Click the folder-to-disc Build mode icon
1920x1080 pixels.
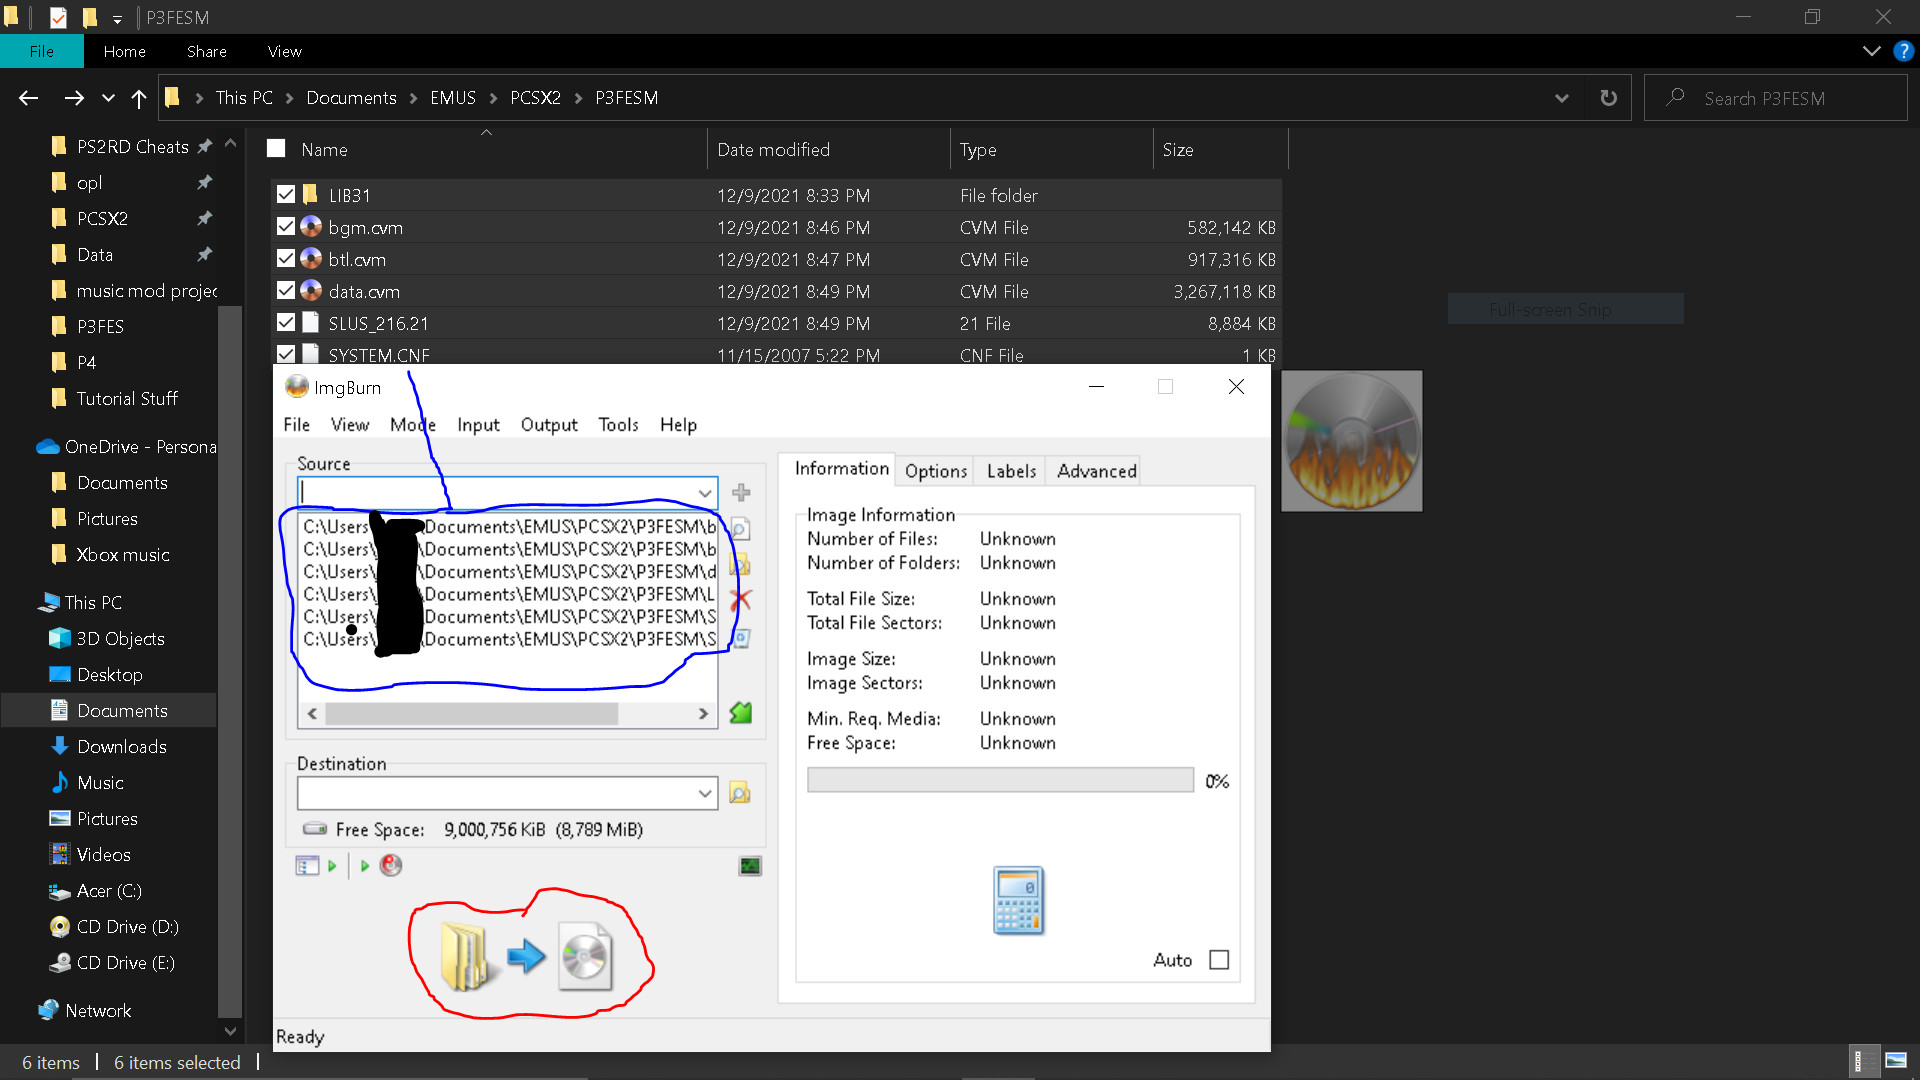tap(525, 953)
